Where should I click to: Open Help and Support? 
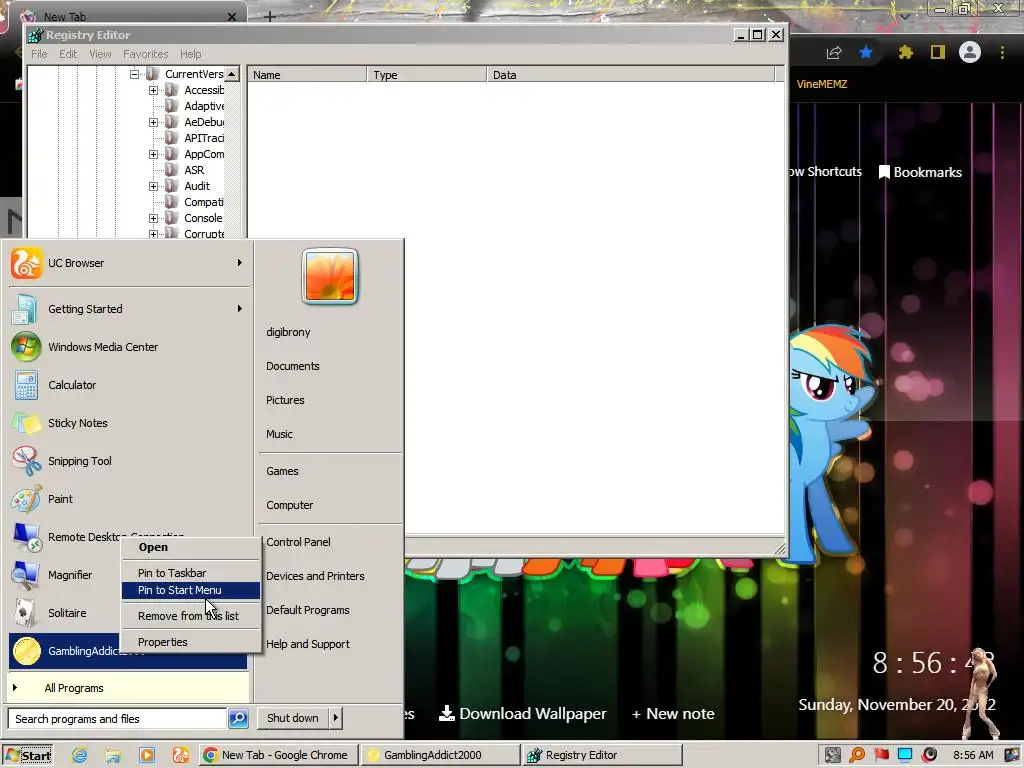pyautogui.click(x=308, y=644)
